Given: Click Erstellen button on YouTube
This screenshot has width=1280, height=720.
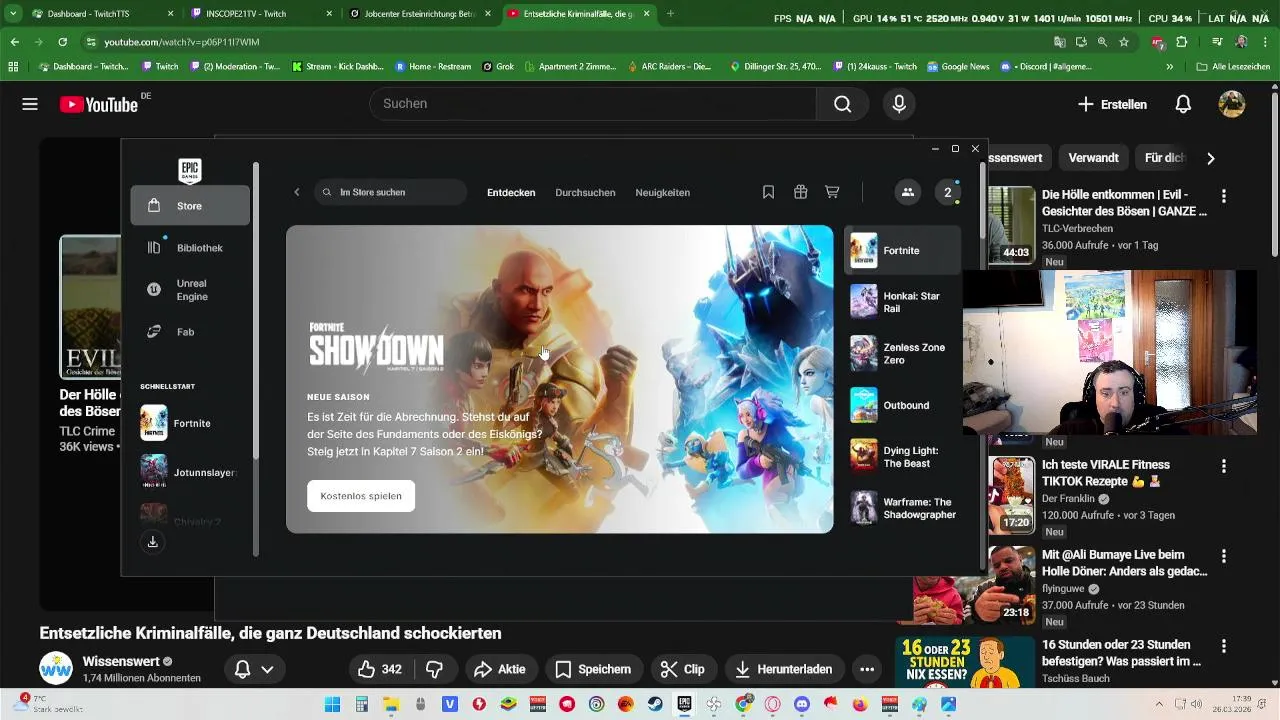Looking at the screenshot, I should point(1112,104).
